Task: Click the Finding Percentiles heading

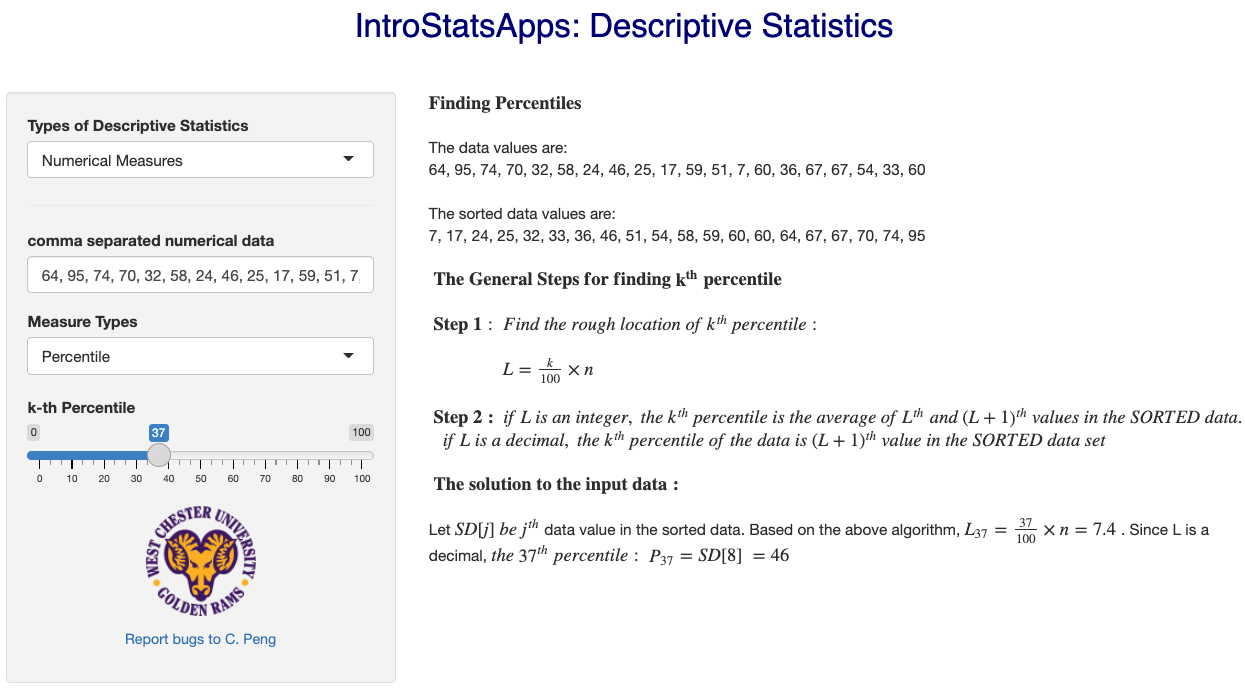Action: click(x=504, y=103)
